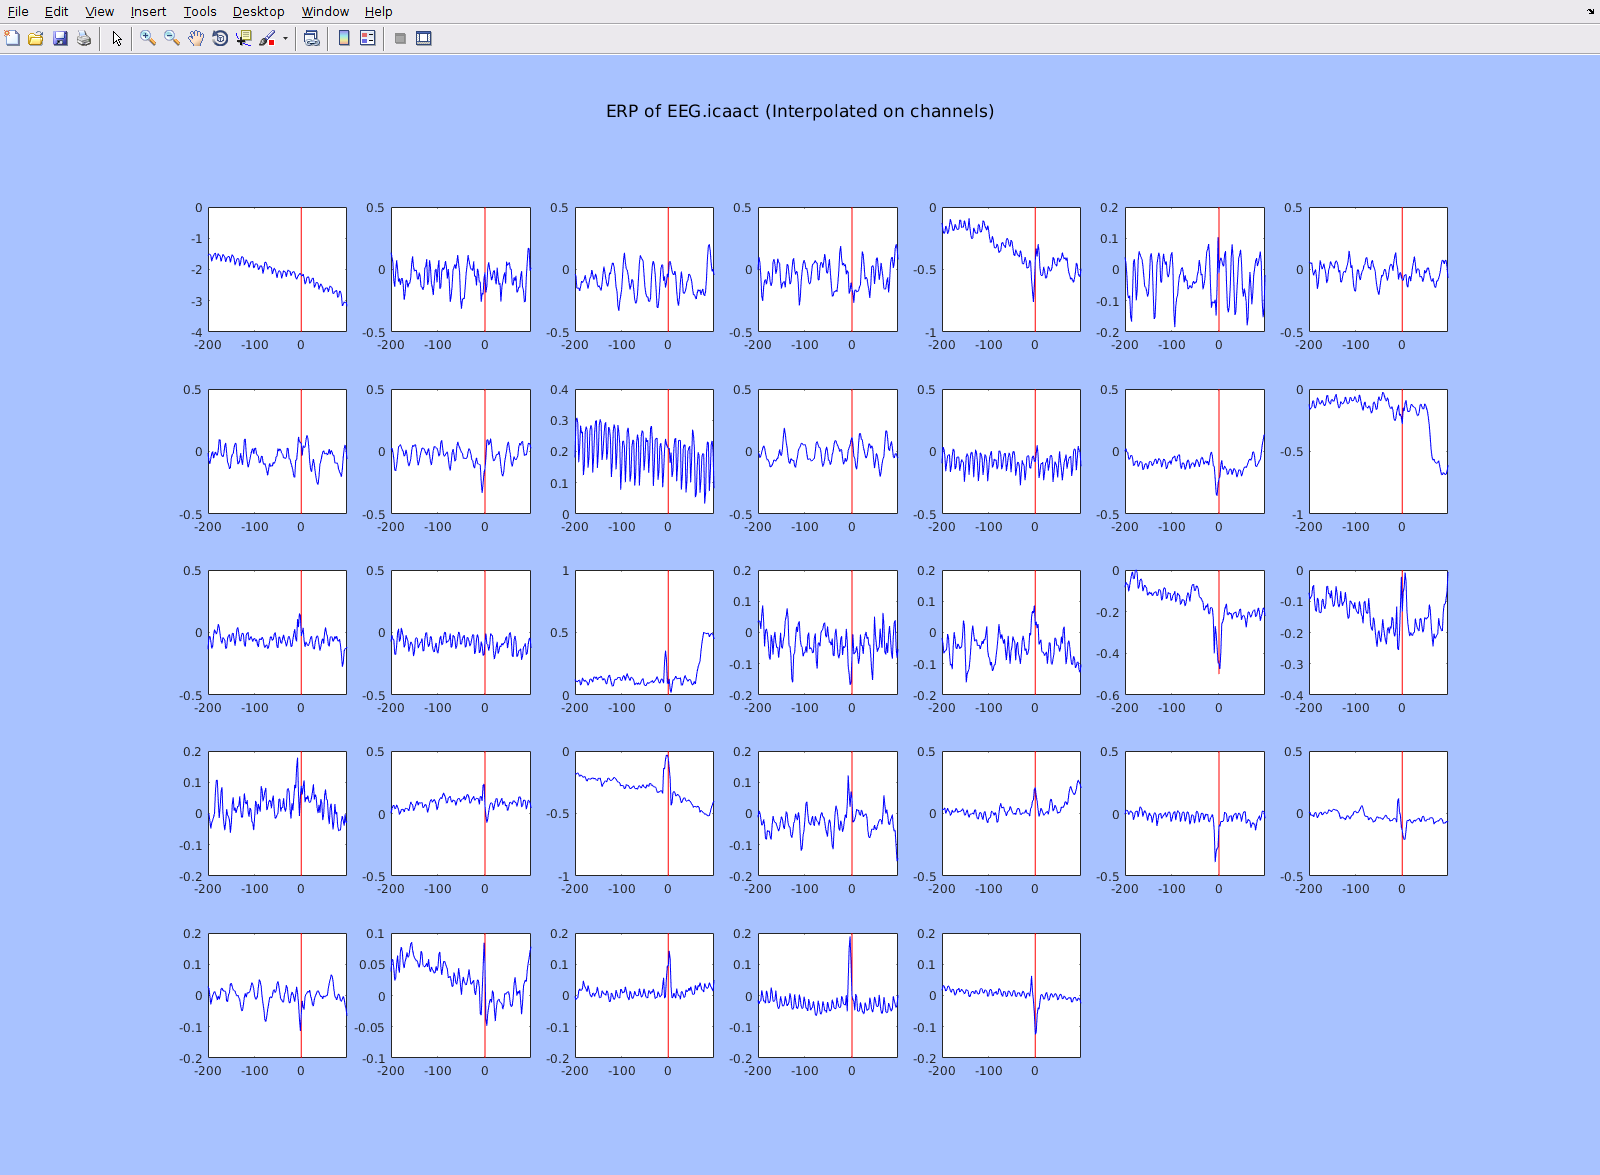The height and width of the screenshot is (1175, 1600).
Task: Open the Desktop menu
Action: [x=258, y=11]
